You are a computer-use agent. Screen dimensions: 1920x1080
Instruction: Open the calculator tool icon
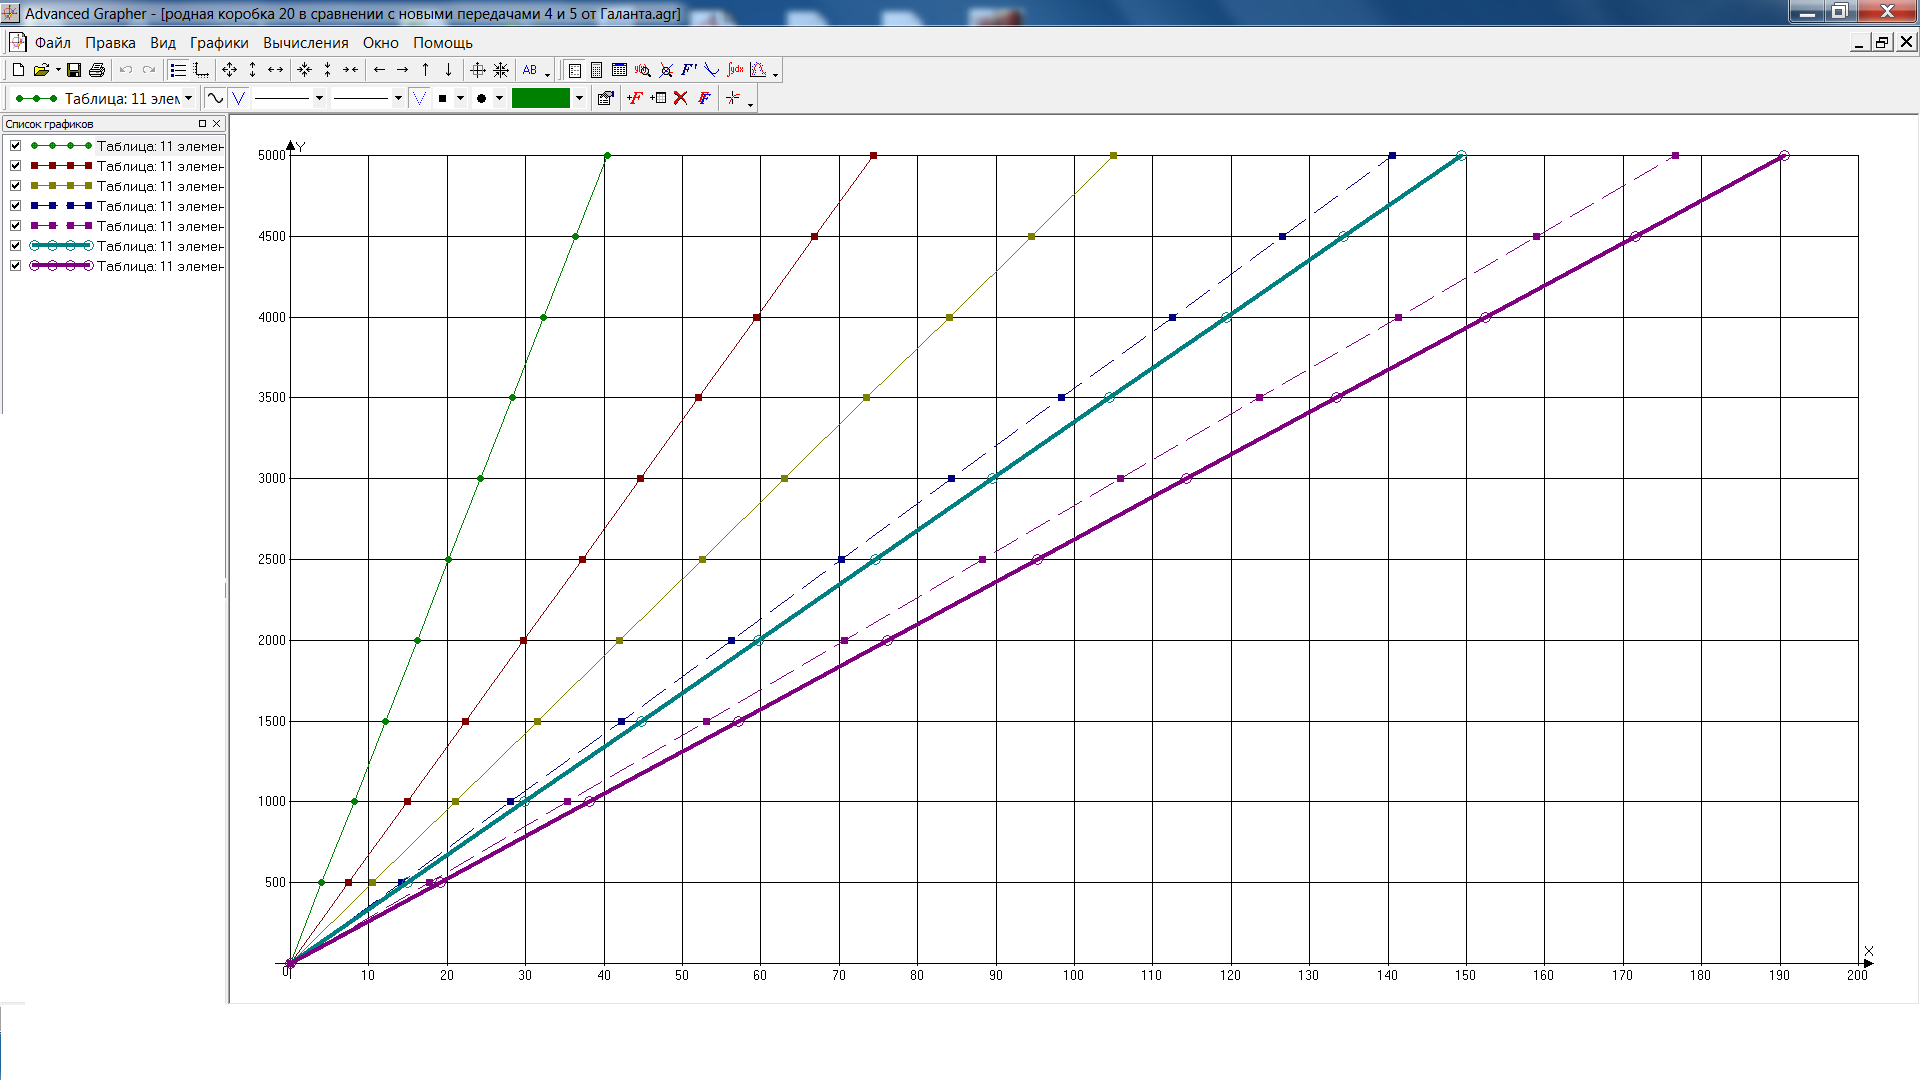(x=597, y=70)
